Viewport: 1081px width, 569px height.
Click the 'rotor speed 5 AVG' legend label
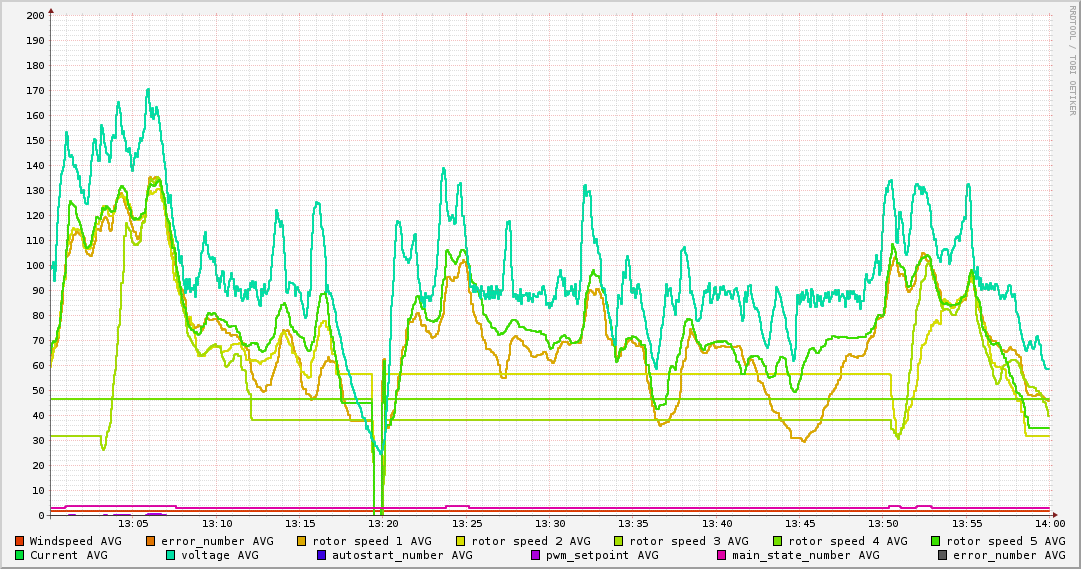[x=1006, y=541]
